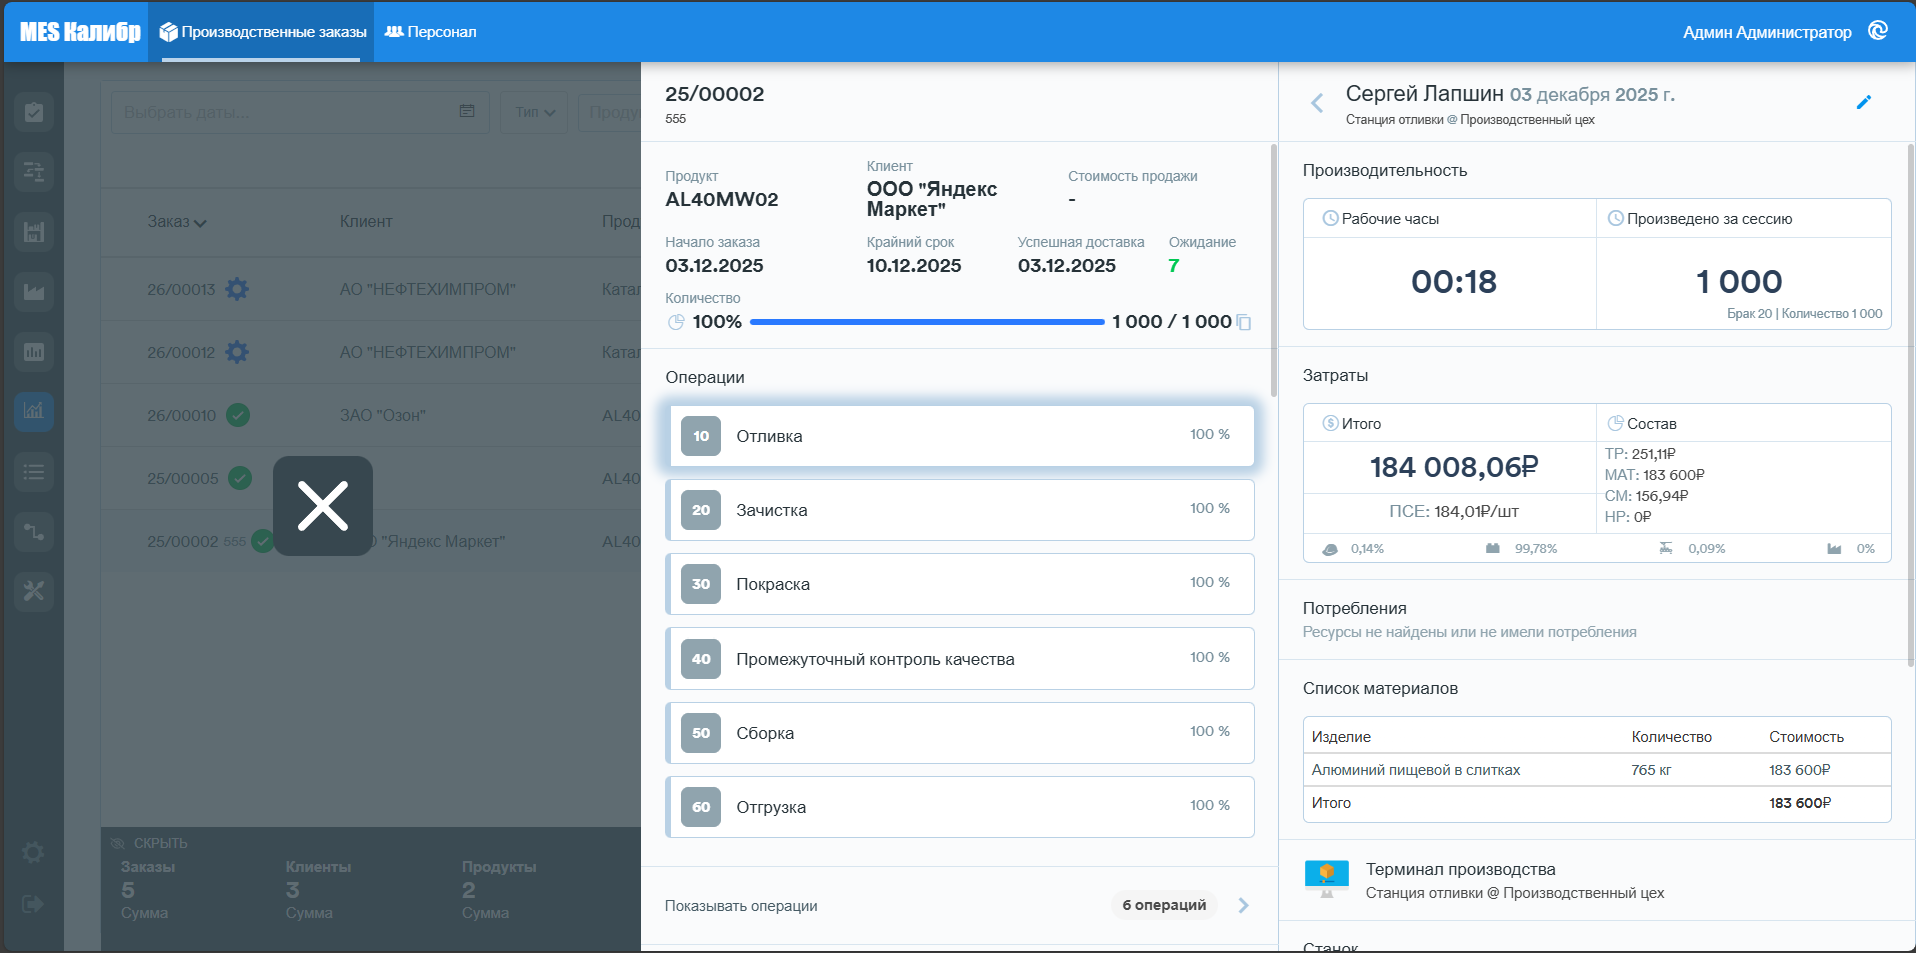
Task: Open the settings gear in sidebar bottom
Action: (x=33, y=852)
